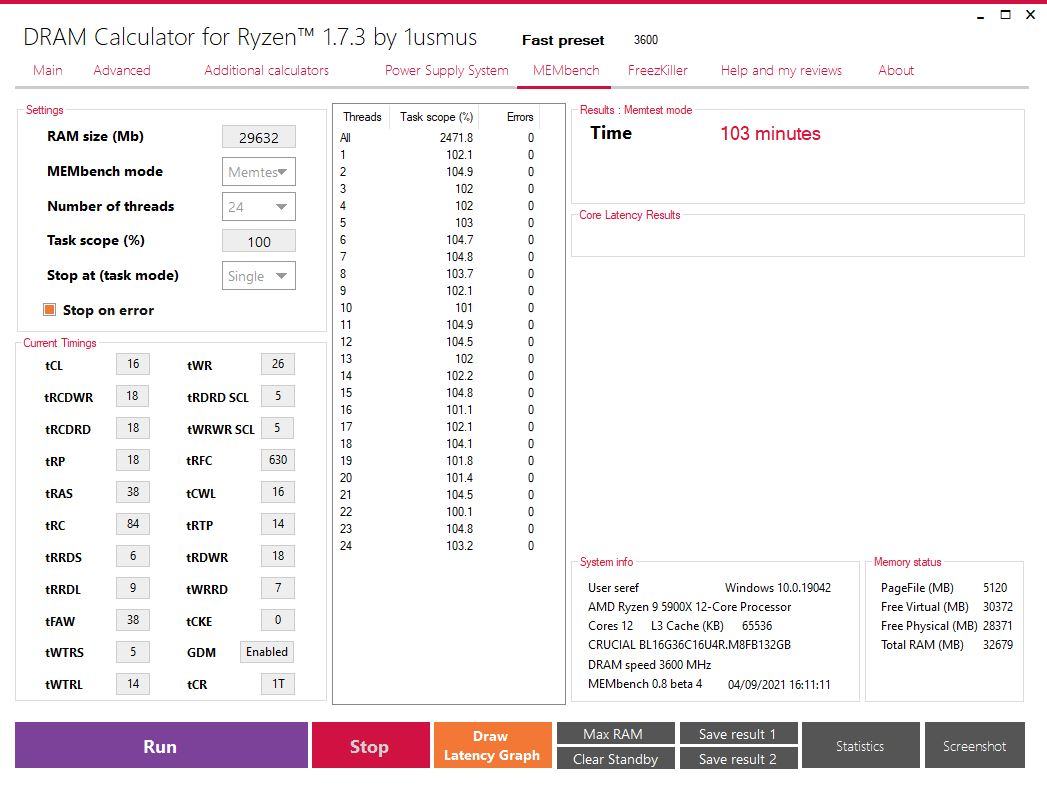The height and width of the screenshot is (790, 1047).
Task: Select thread 24 row showing 103.2
Action: pos(437,546)
